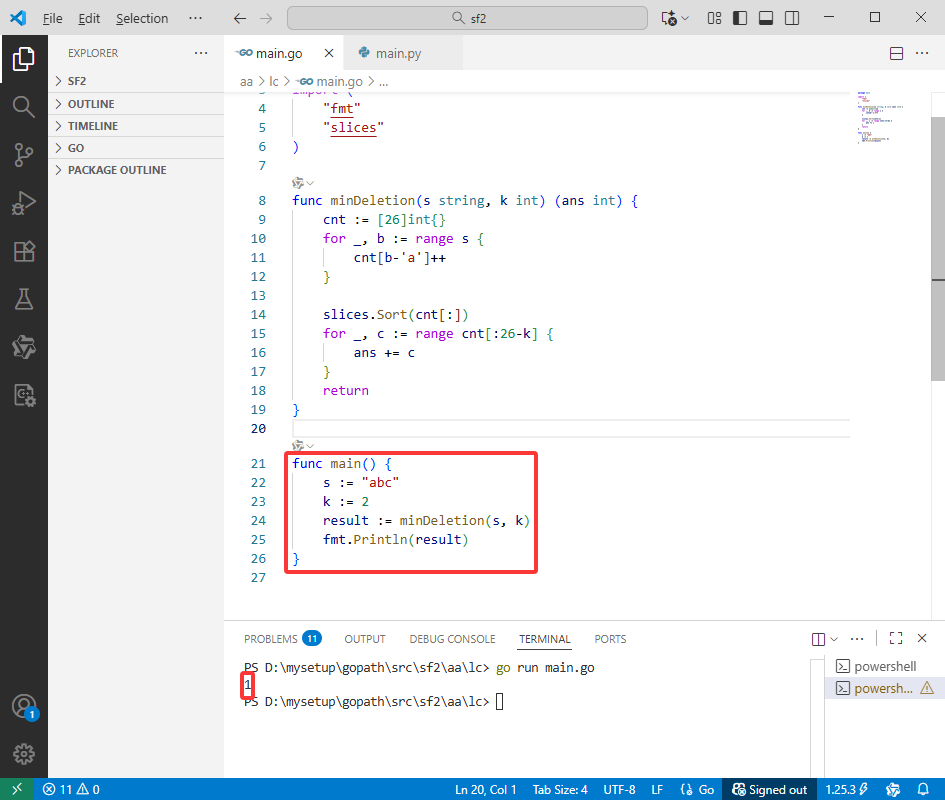Click aa breadcrumb folder
945x800 pixels.
pos(246,81)
